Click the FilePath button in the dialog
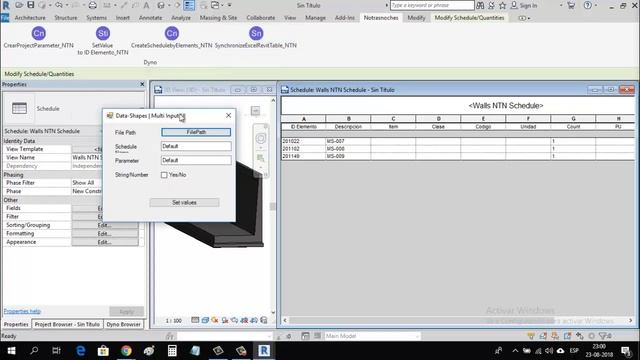 coord(196,132)
